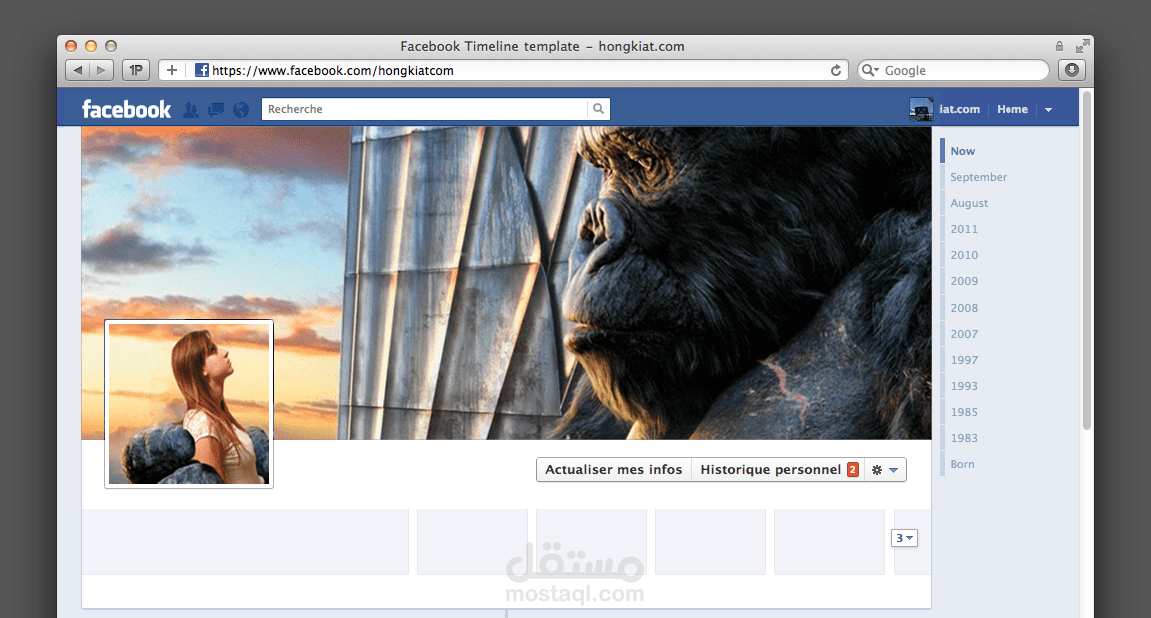The image size is (1151, 618).
Task: Jump to 2008 on the timeline
Action: click(964, 308)
